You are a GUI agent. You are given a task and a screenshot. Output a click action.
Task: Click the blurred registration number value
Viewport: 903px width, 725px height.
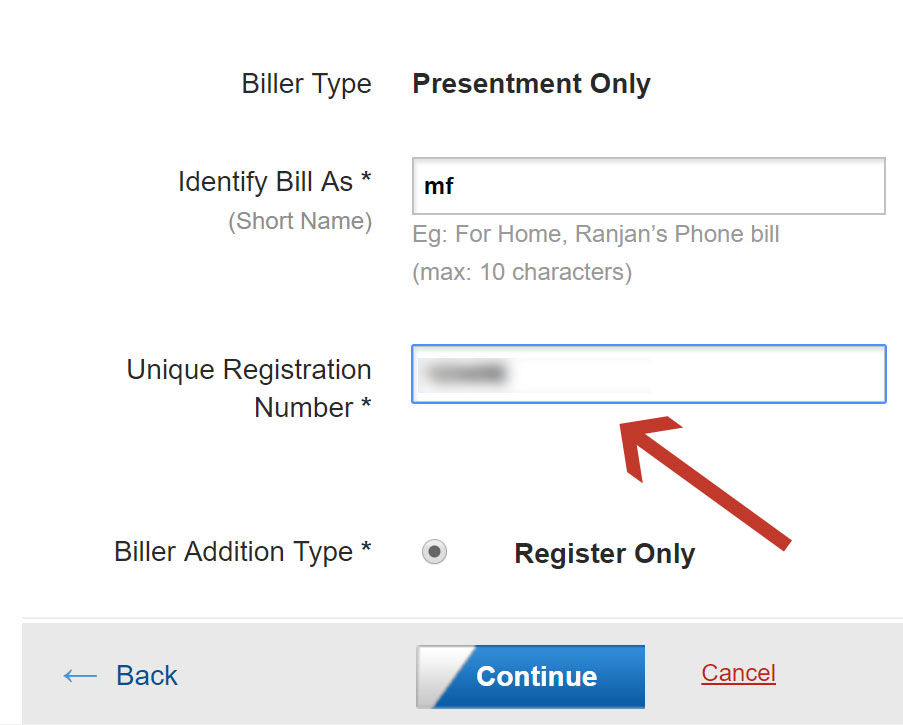coord(464,374)
